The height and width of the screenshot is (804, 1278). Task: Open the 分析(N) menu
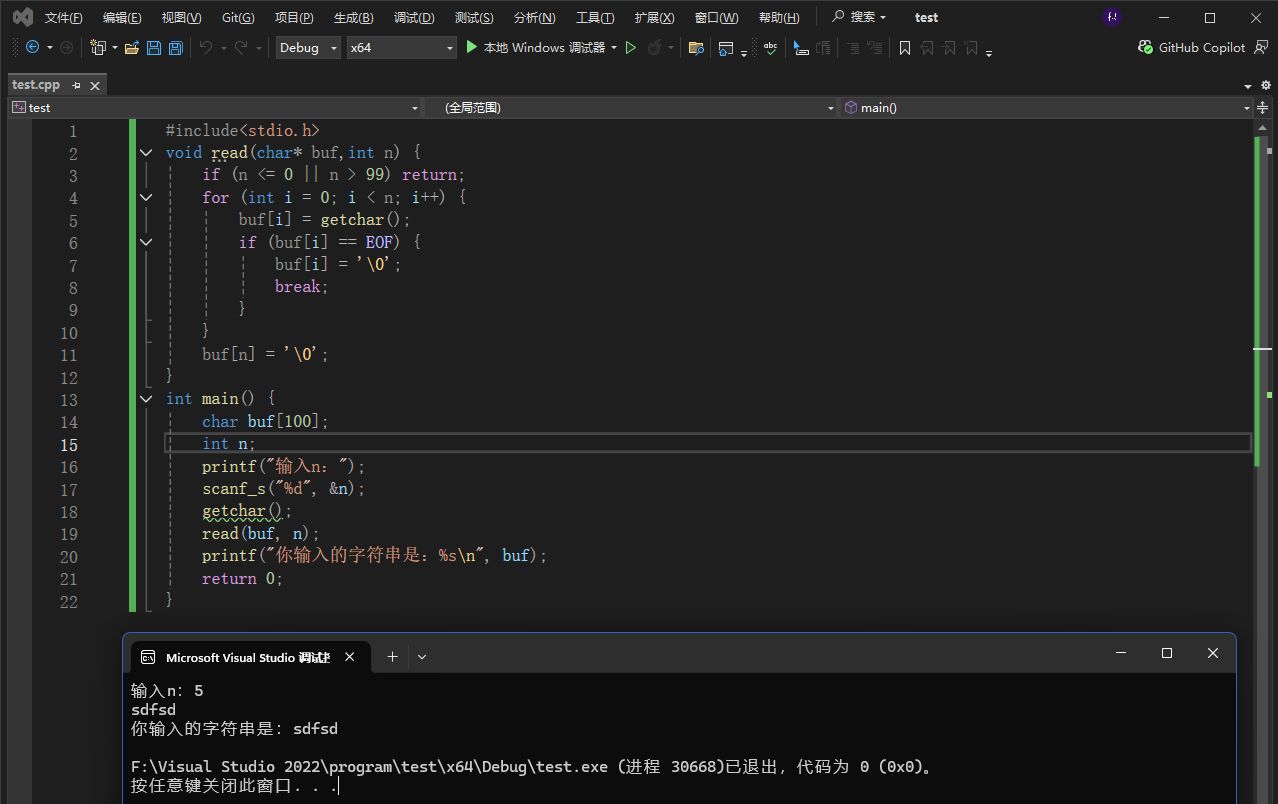point(534,18)
